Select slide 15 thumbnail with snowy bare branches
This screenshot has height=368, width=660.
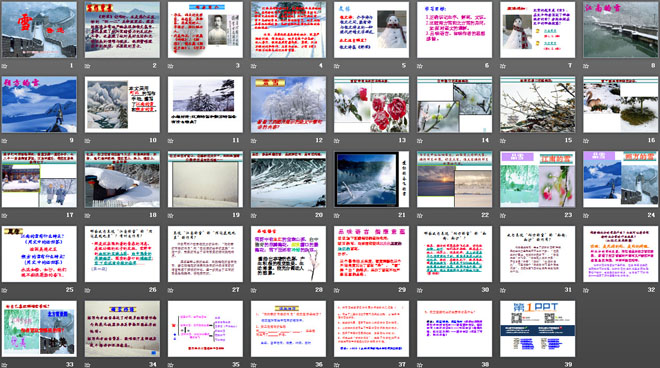538,104
